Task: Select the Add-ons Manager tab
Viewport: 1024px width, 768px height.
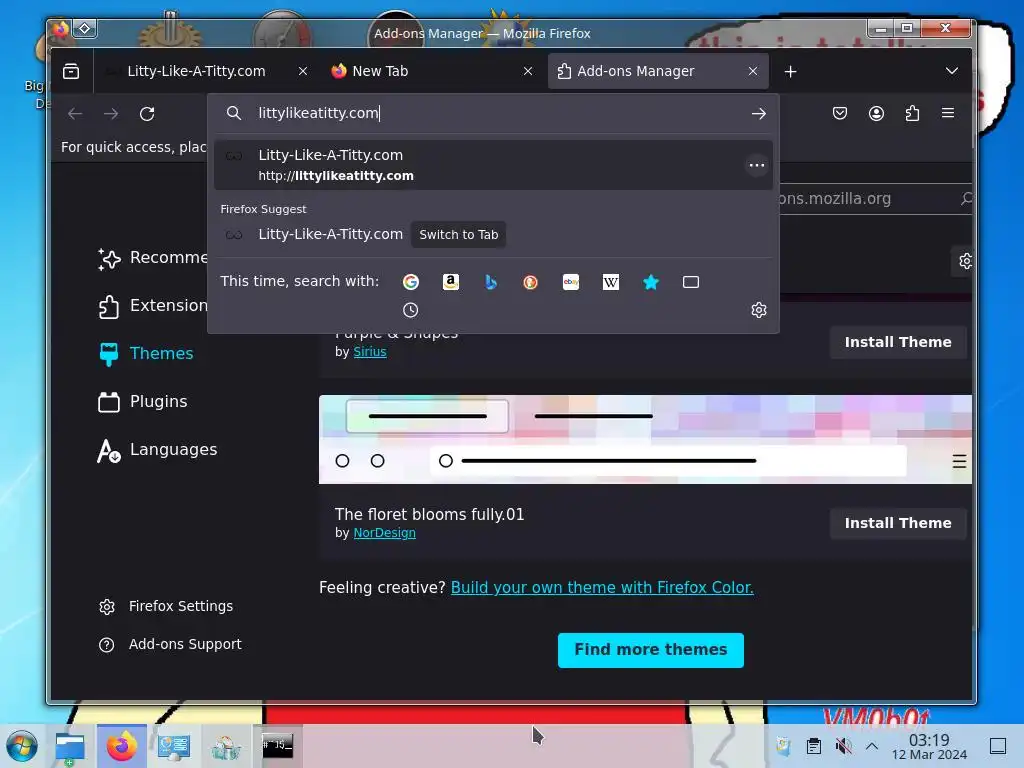Action: tap(635, 71)
